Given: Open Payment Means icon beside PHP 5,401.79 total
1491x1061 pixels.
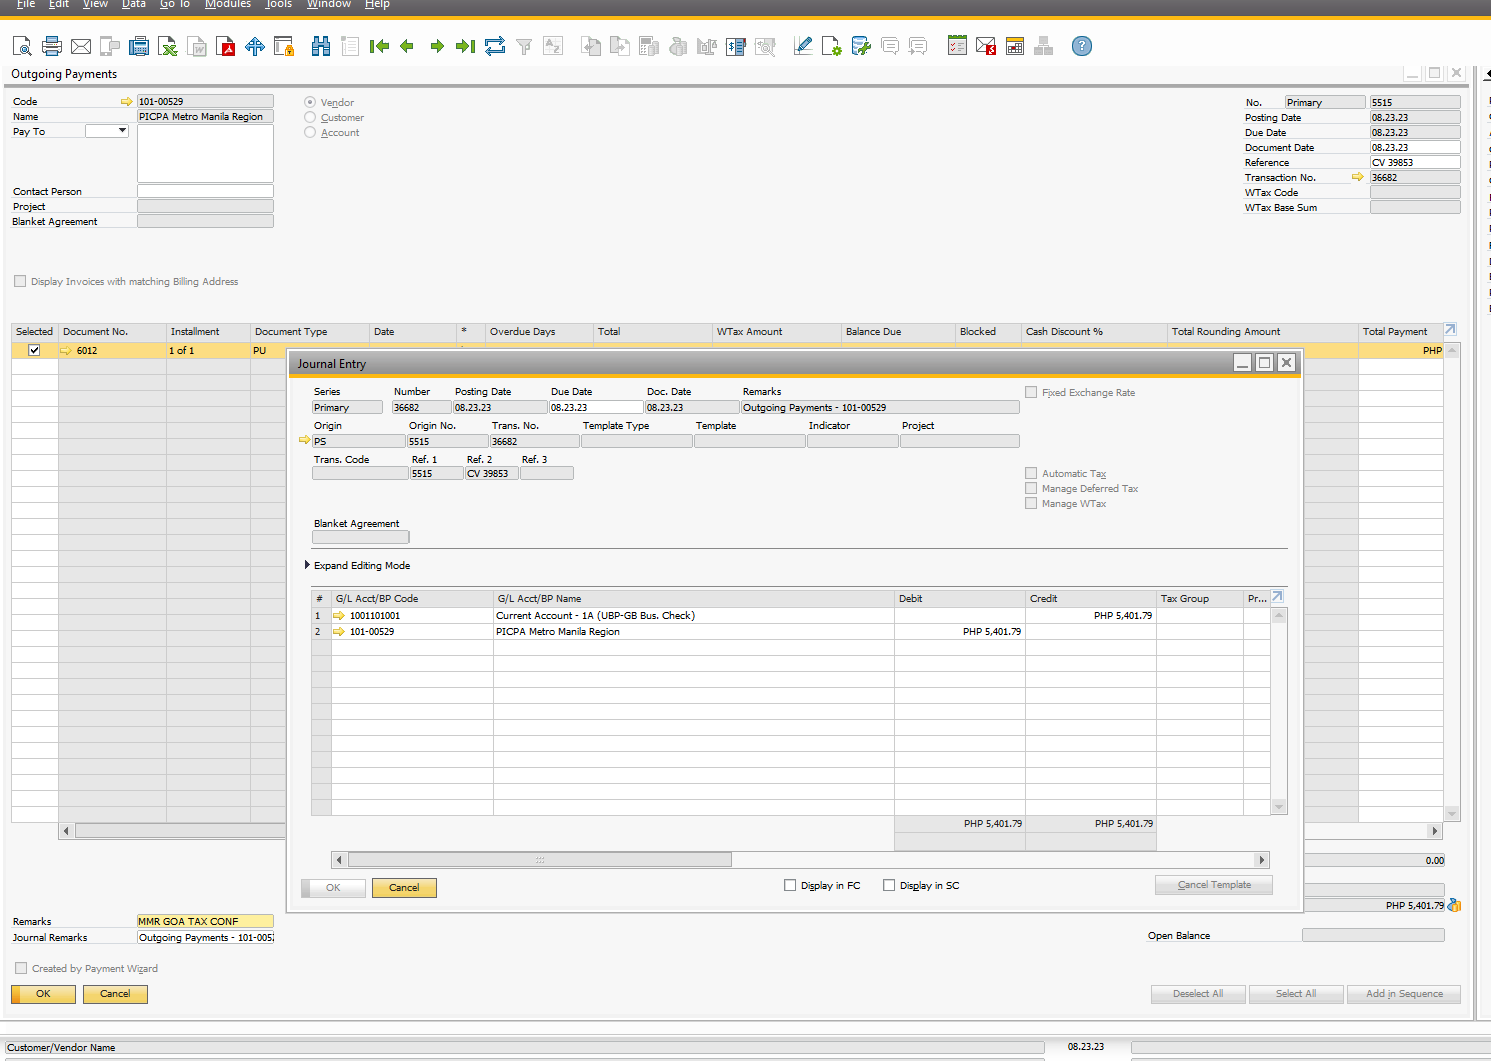Looking at the screenshot, I should pyautogui.click(x=1454, y=905).
